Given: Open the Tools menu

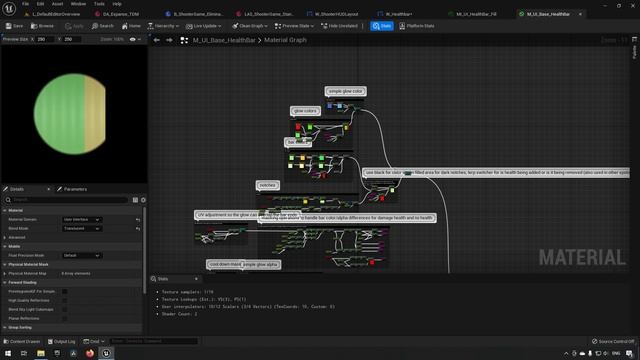Looking at the screenshot, I should 99,4.
